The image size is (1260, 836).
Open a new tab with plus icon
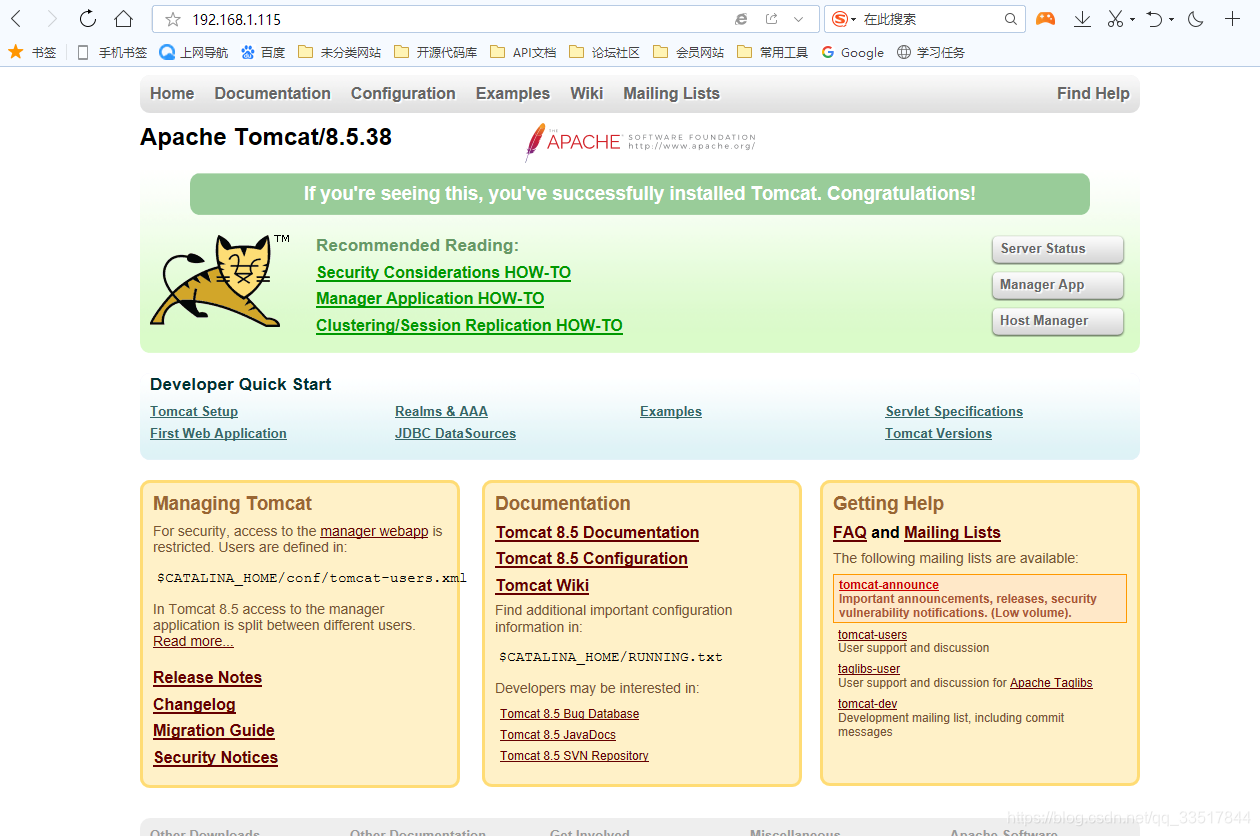pos(1232,18)
